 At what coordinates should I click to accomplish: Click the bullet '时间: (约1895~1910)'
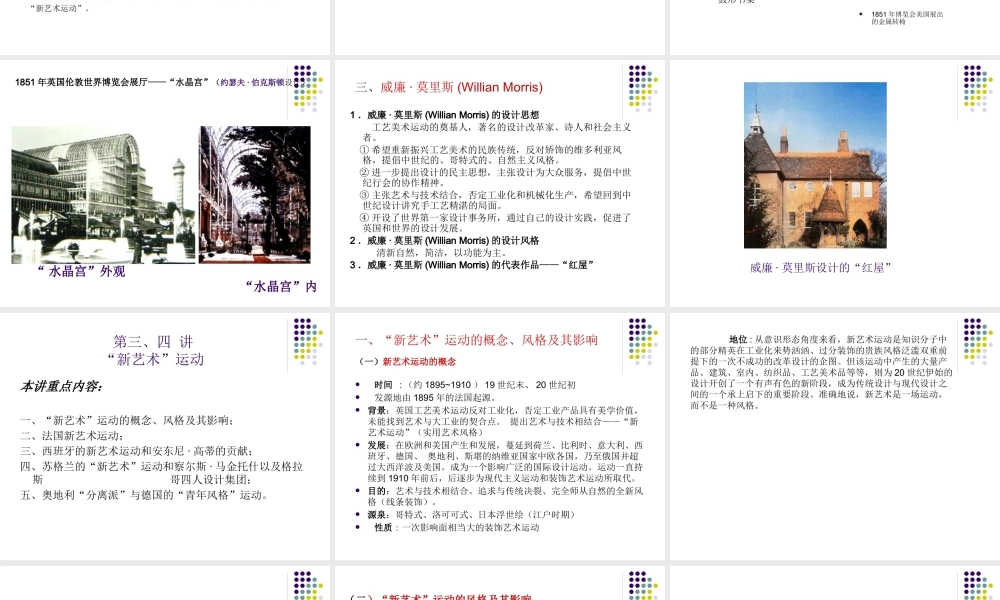[474, 384]
